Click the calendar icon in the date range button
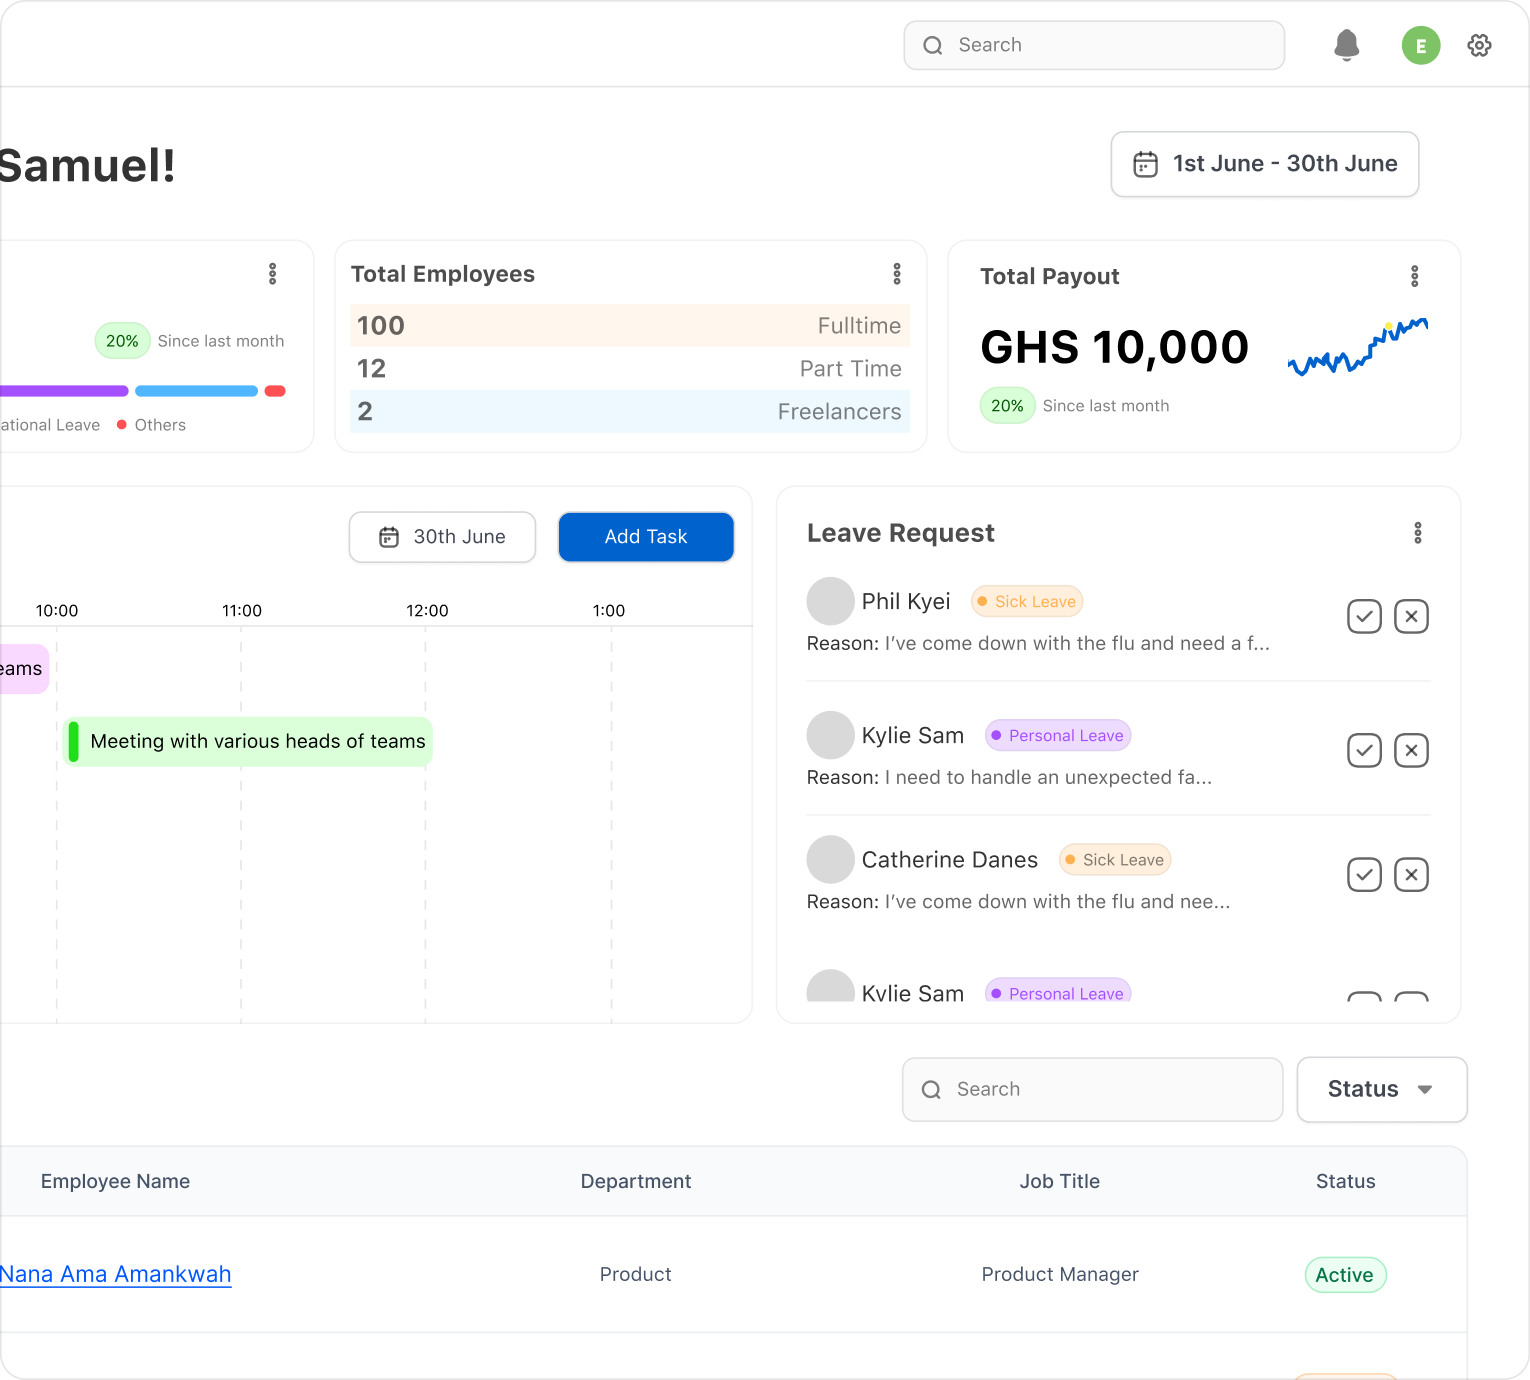1530x1380 pixels. pos(1146,164)
